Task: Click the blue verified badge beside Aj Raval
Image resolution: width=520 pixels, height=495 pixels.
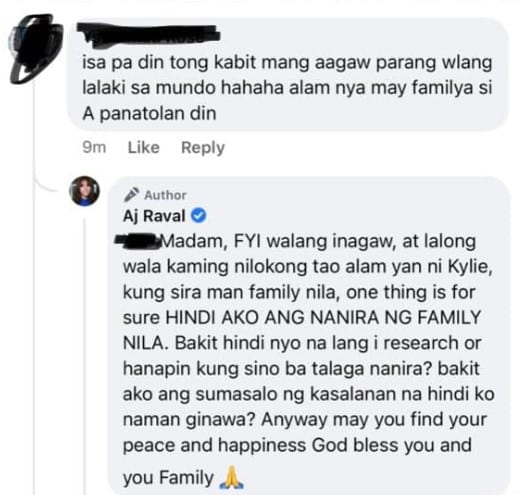Action: [199, 216]
